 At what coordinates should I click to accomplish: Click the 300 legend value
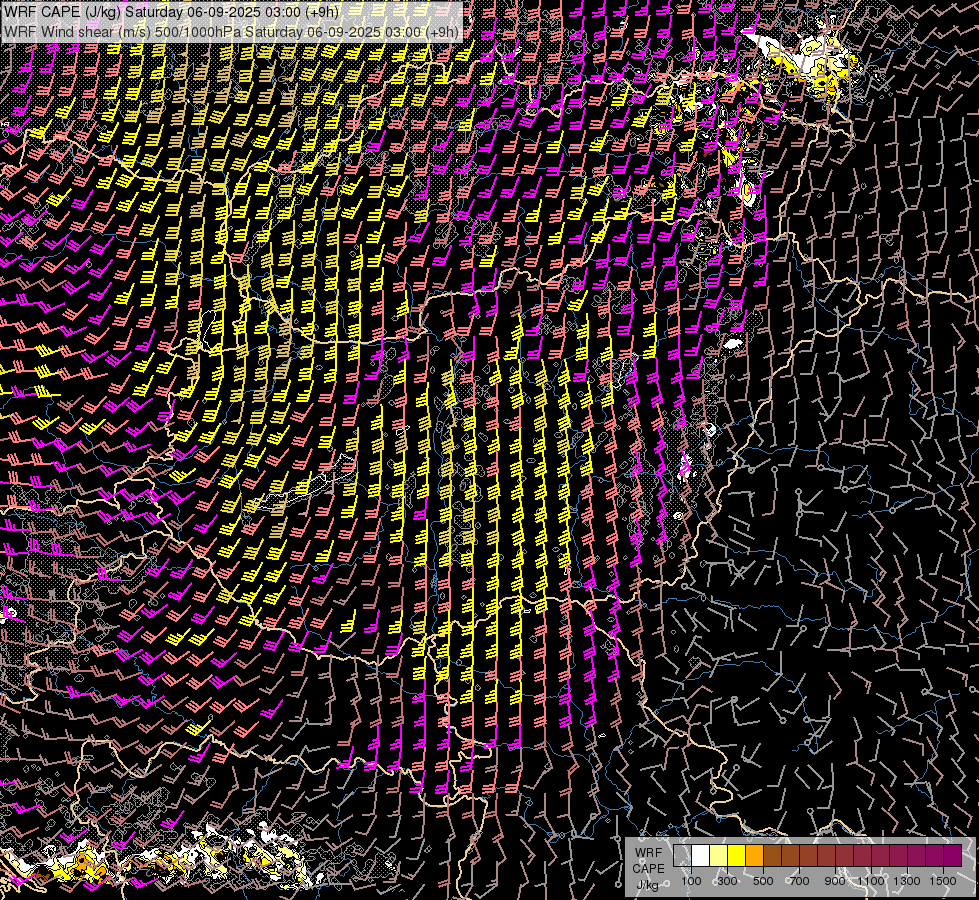(727, 881)
